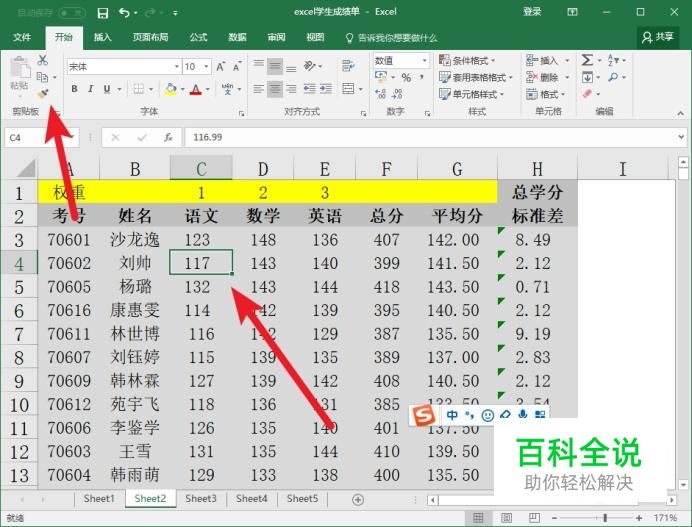692x527 pixels.
Task: Click the Save icon in quick access toolbar
Action: (x=103, y=13)
